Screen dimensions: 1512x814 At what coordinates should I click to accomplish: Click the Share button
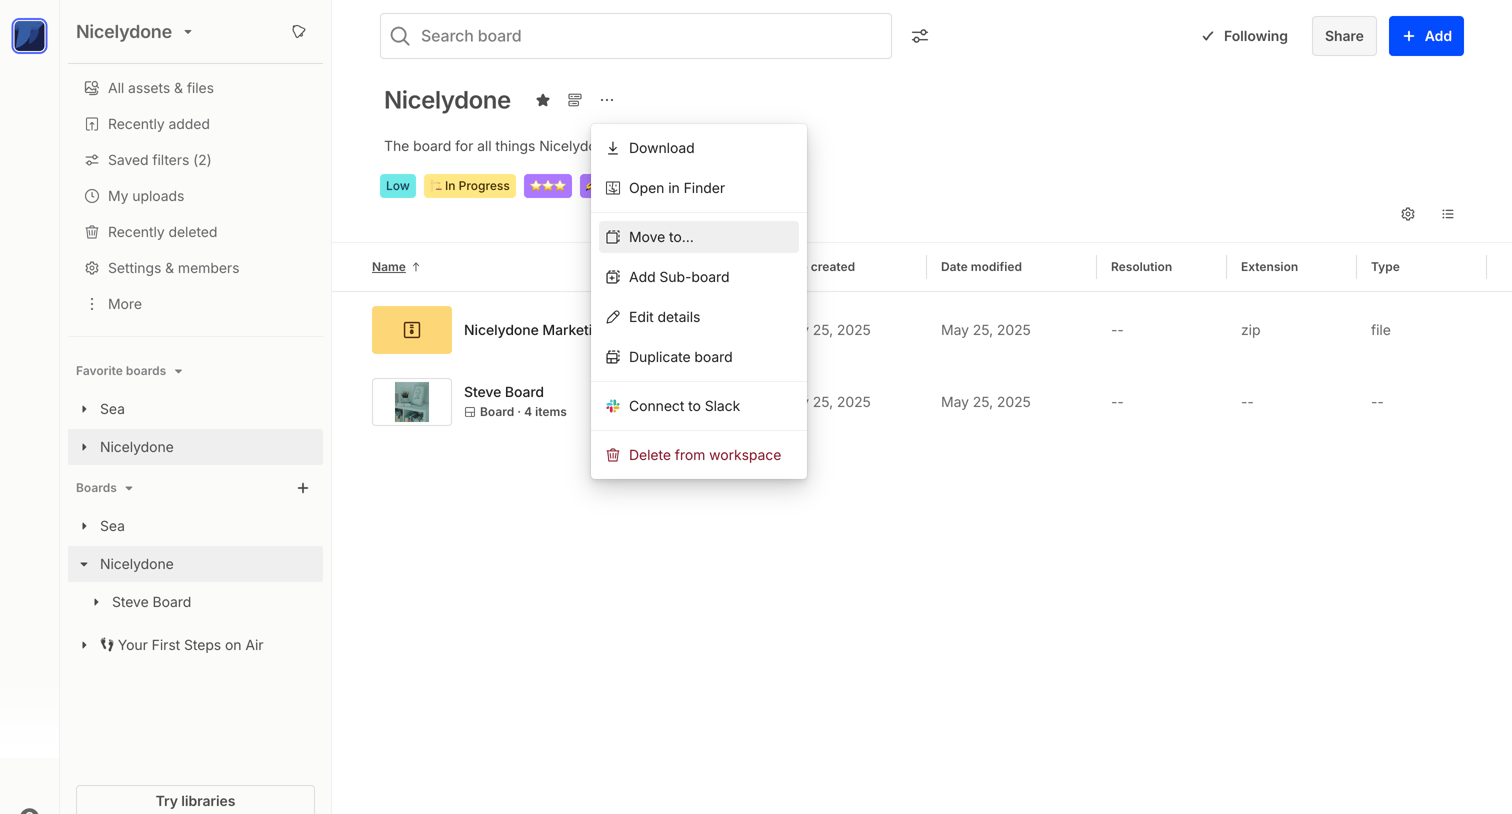tap(1344, 36)
